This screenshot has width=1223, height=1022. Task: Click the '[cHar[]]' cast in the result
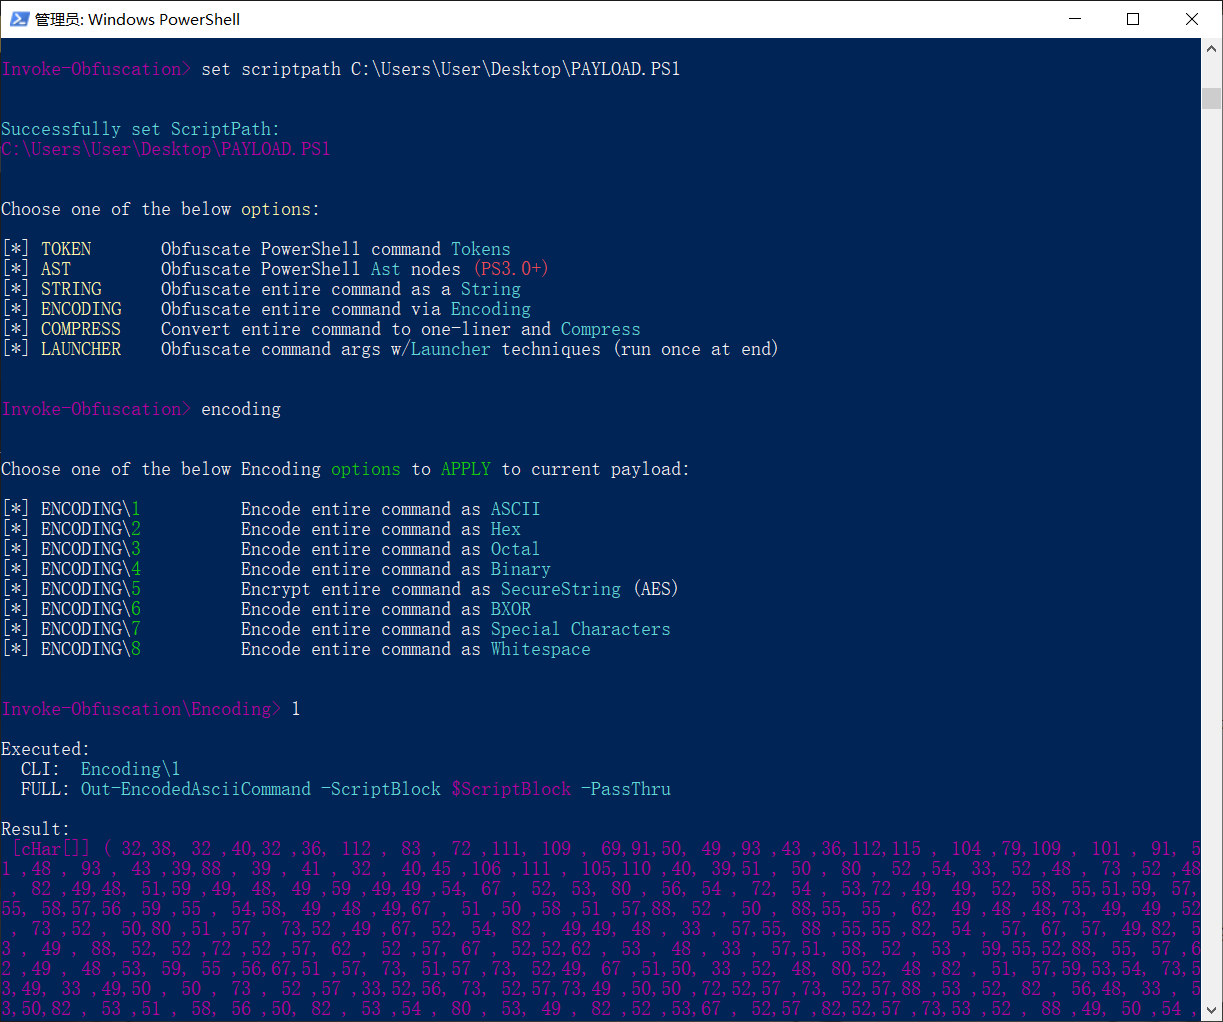(x=51, y=849)
